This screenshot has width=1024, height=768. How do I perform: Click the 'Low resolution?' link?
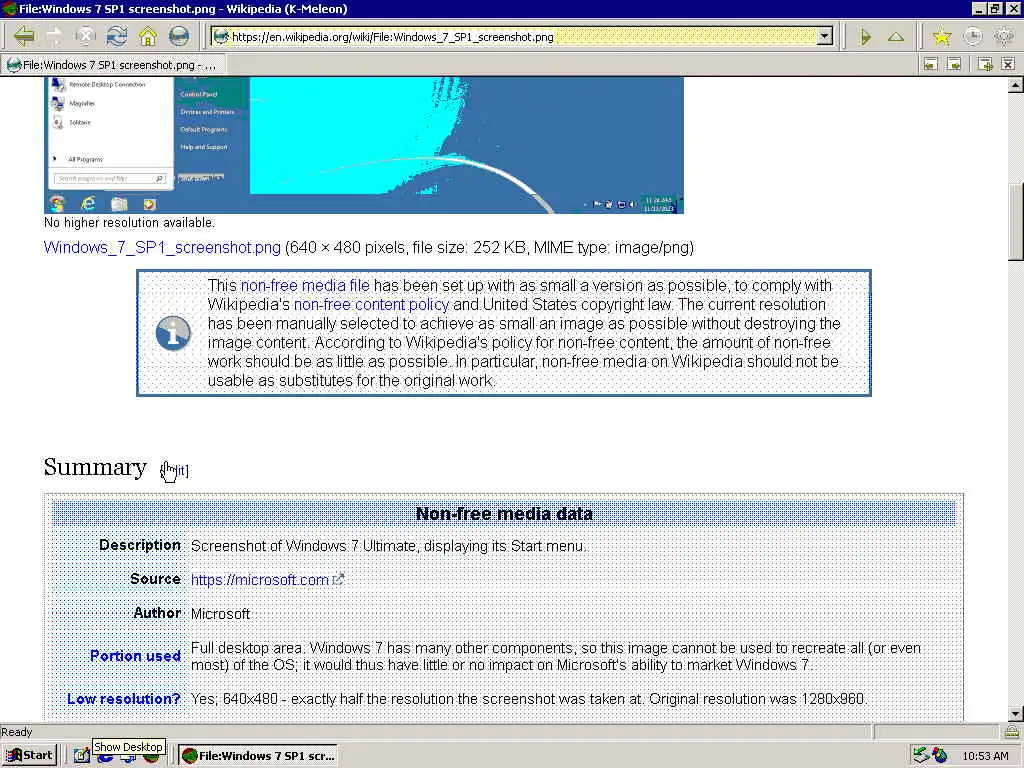(124, 699)
